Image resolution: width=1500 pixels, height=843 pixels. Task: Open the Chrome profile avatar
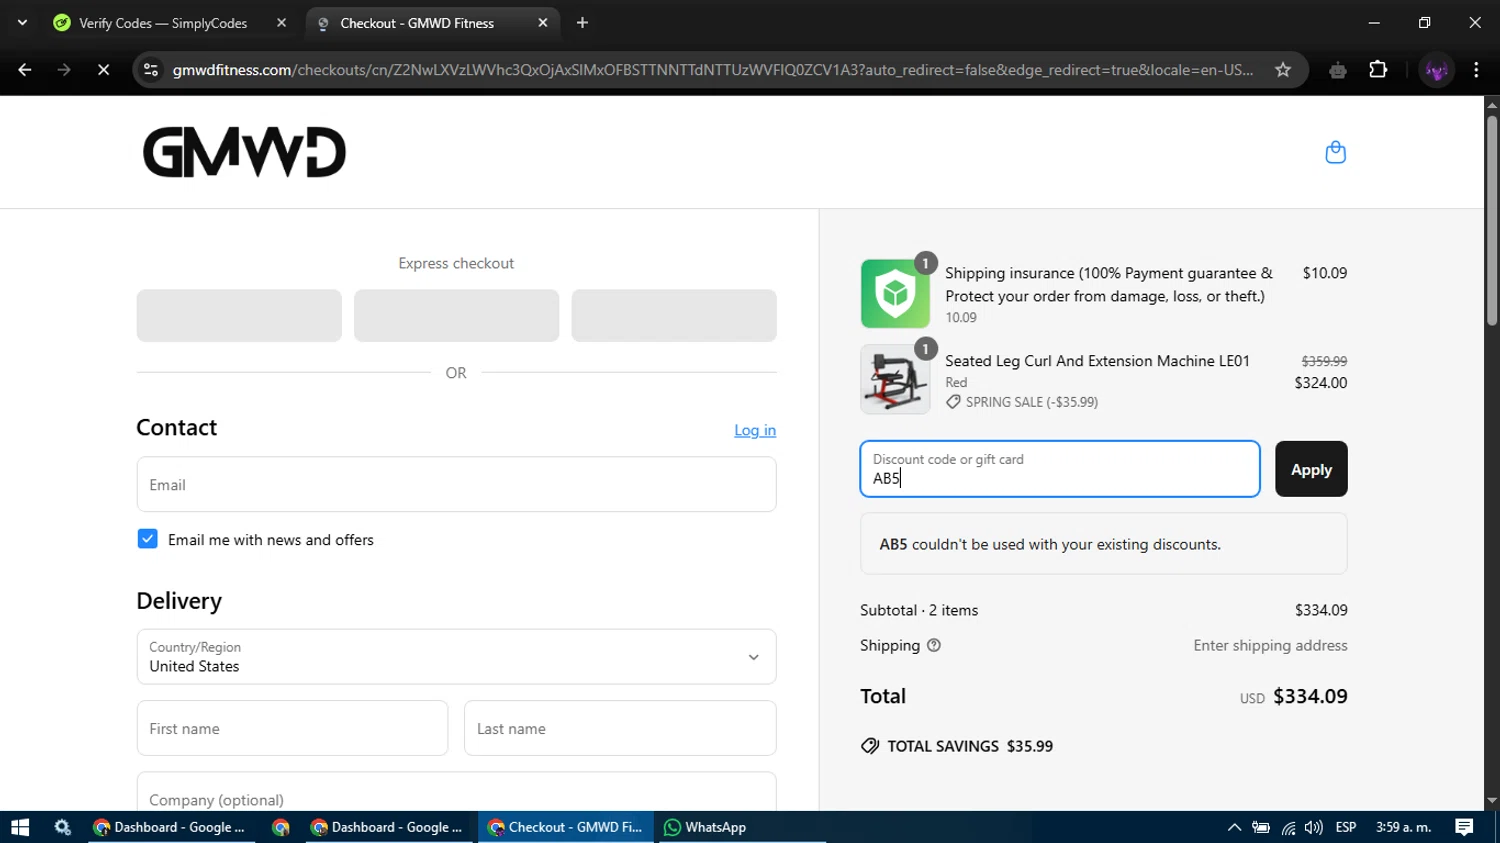pyautogui.click(x=1437, y=70)
